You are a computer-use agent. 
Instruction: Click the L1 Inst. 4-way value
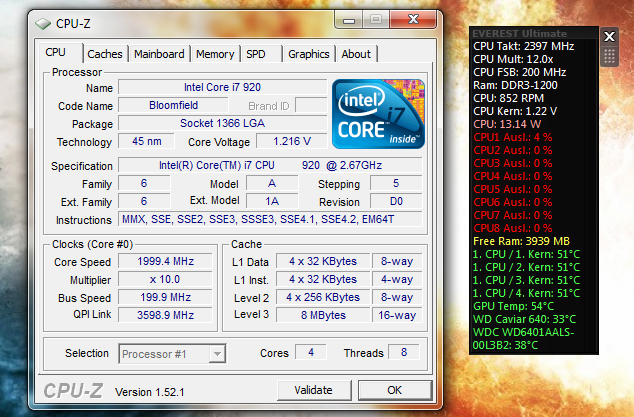(397, 279)
